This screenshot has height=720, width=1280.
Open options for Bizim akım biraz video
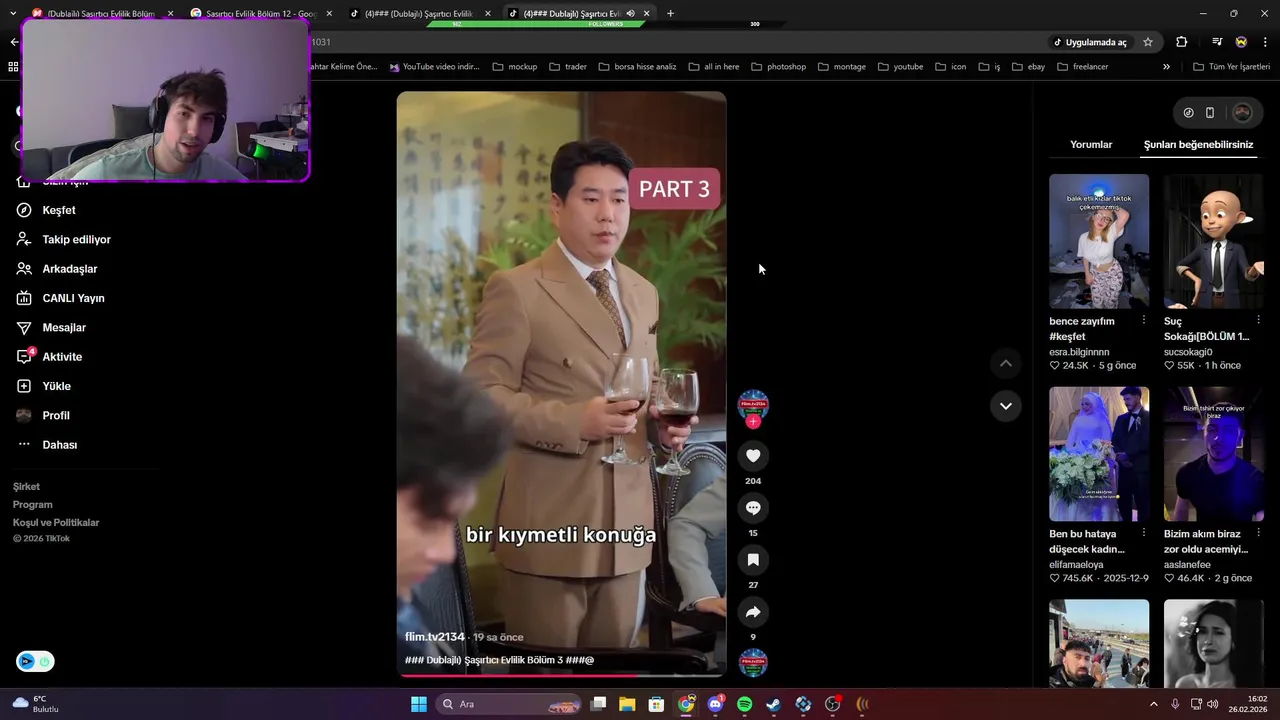coord(1258,533)
